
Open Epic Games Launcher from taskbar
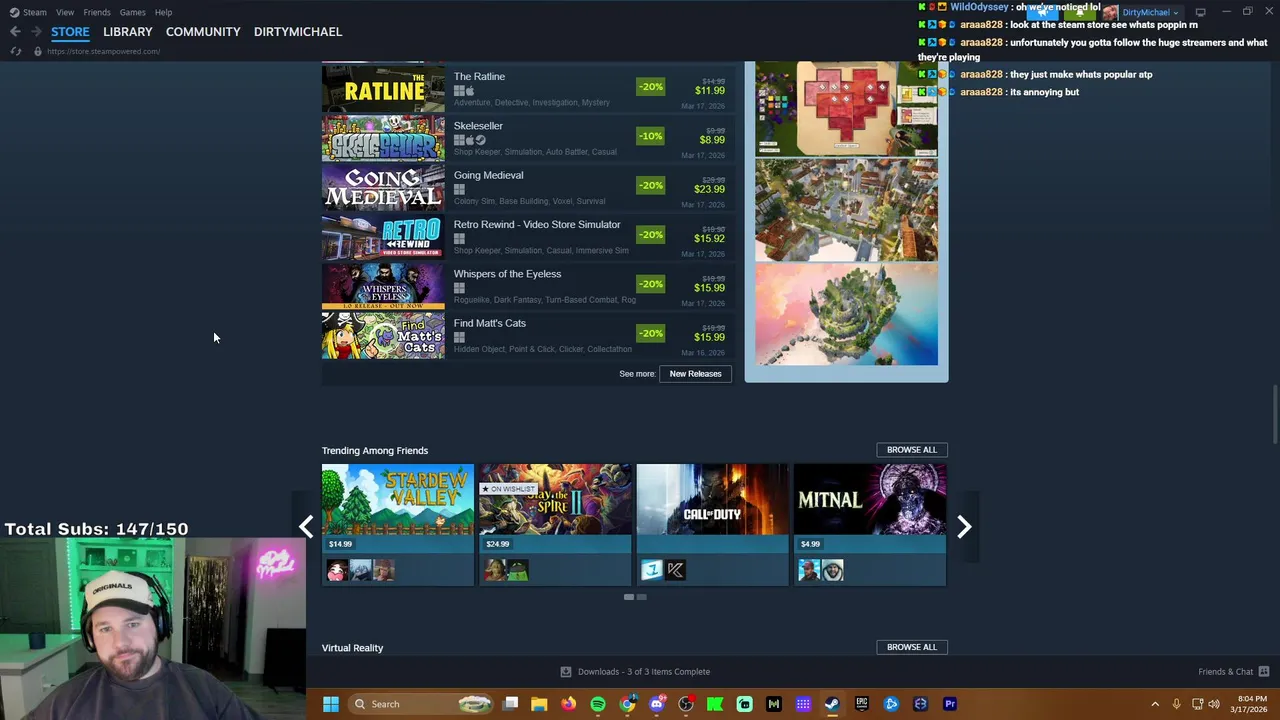click(x=862, y=704)
